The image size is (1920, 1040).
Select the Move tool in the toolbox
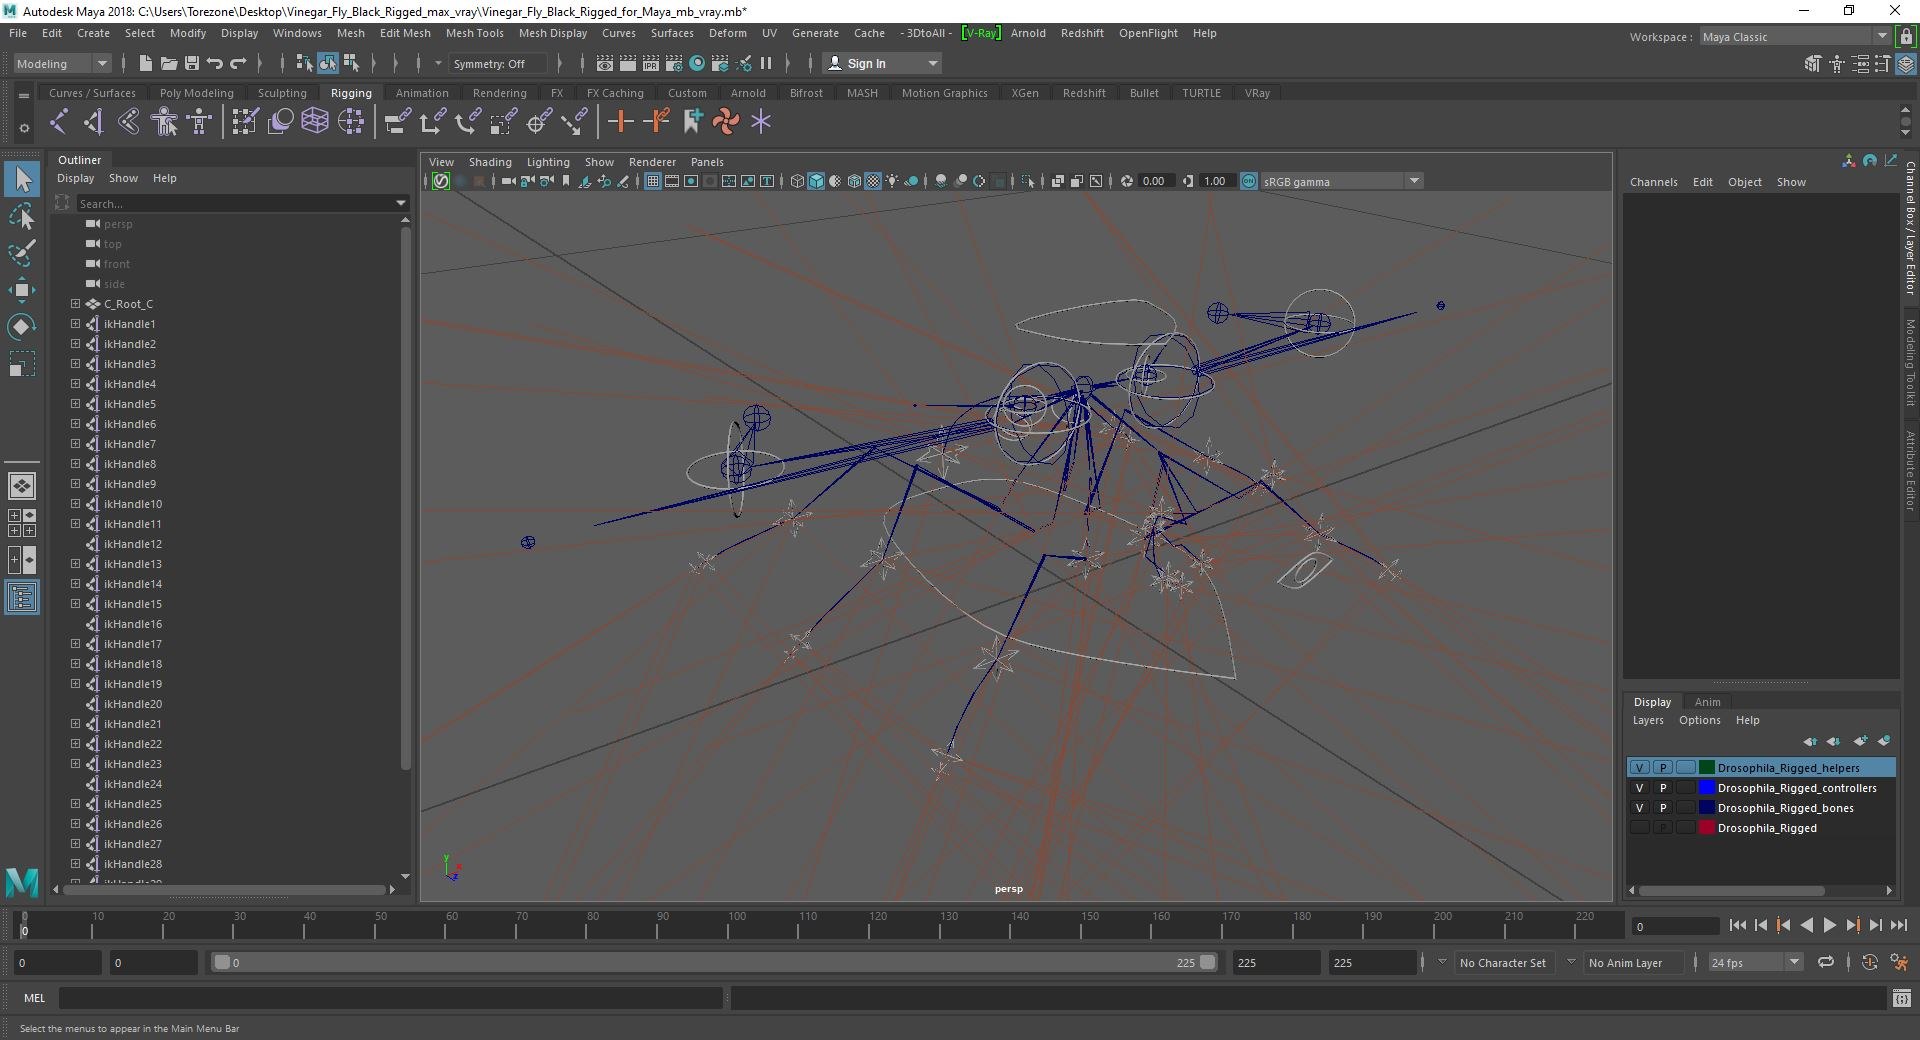[21, 290]
